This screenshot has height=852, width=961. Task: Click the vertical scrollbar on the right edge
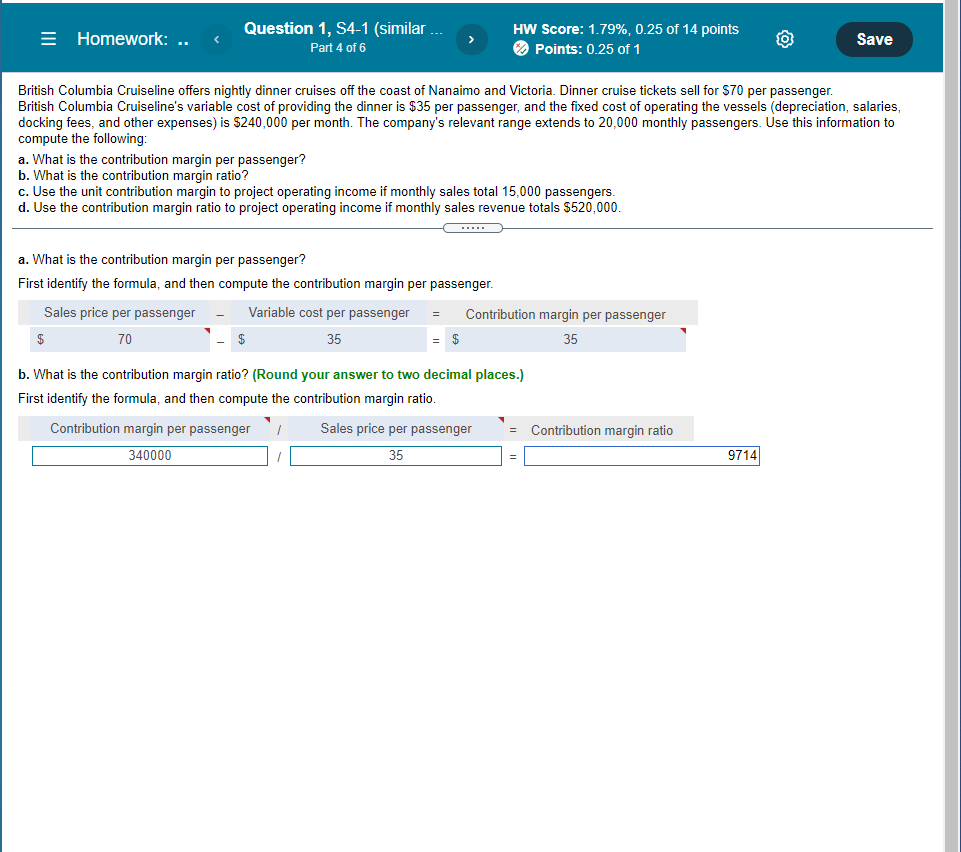(x=952, y=400)
